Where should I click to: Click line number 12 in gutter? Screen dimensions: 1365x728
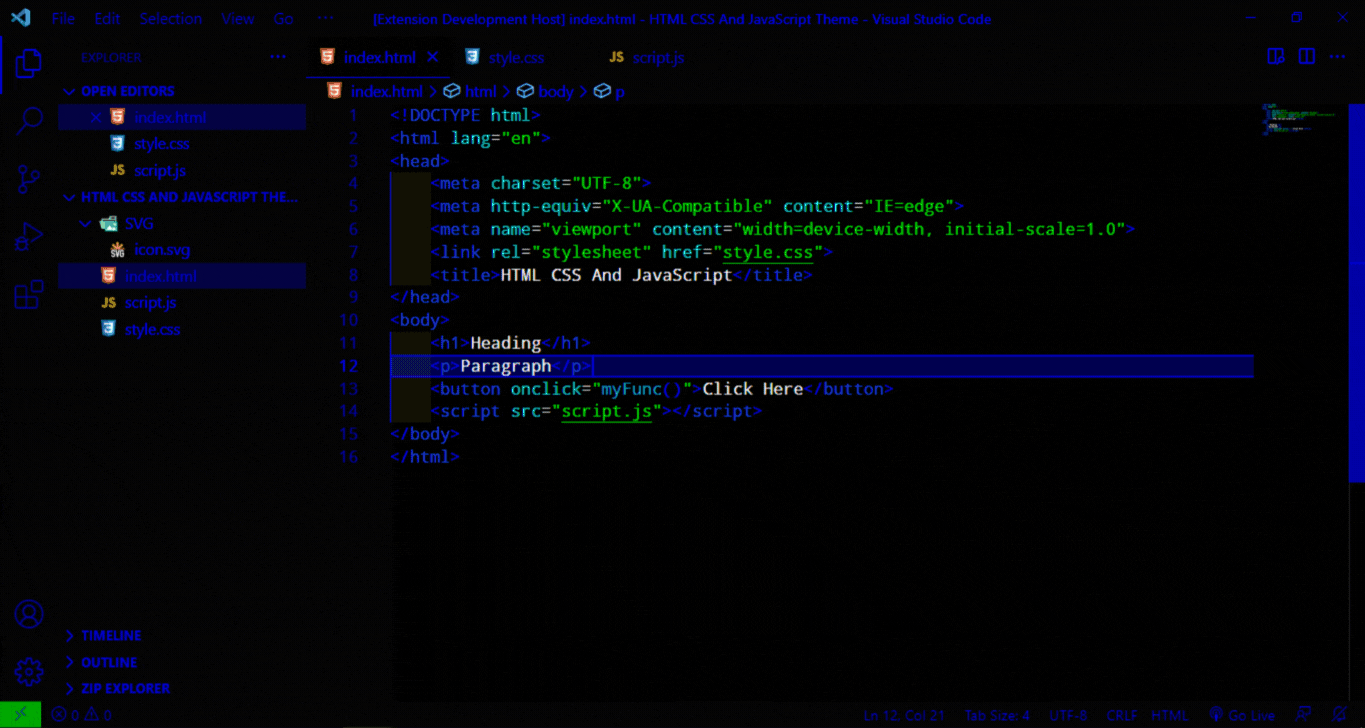pos(349,366)
